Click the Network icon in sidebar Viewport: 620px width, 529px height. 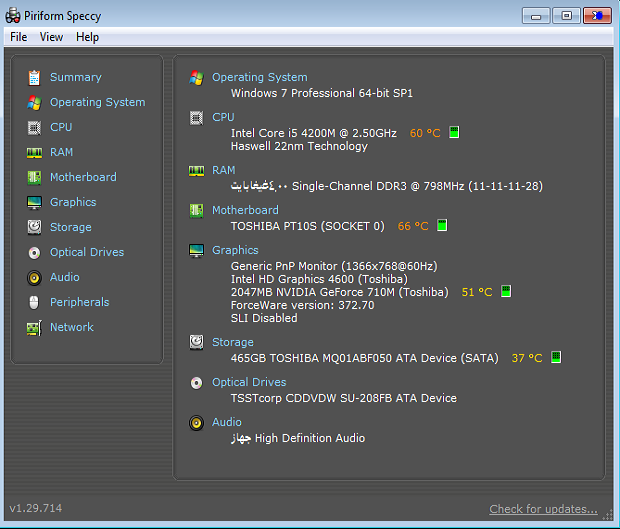click(x=34, y=327)
